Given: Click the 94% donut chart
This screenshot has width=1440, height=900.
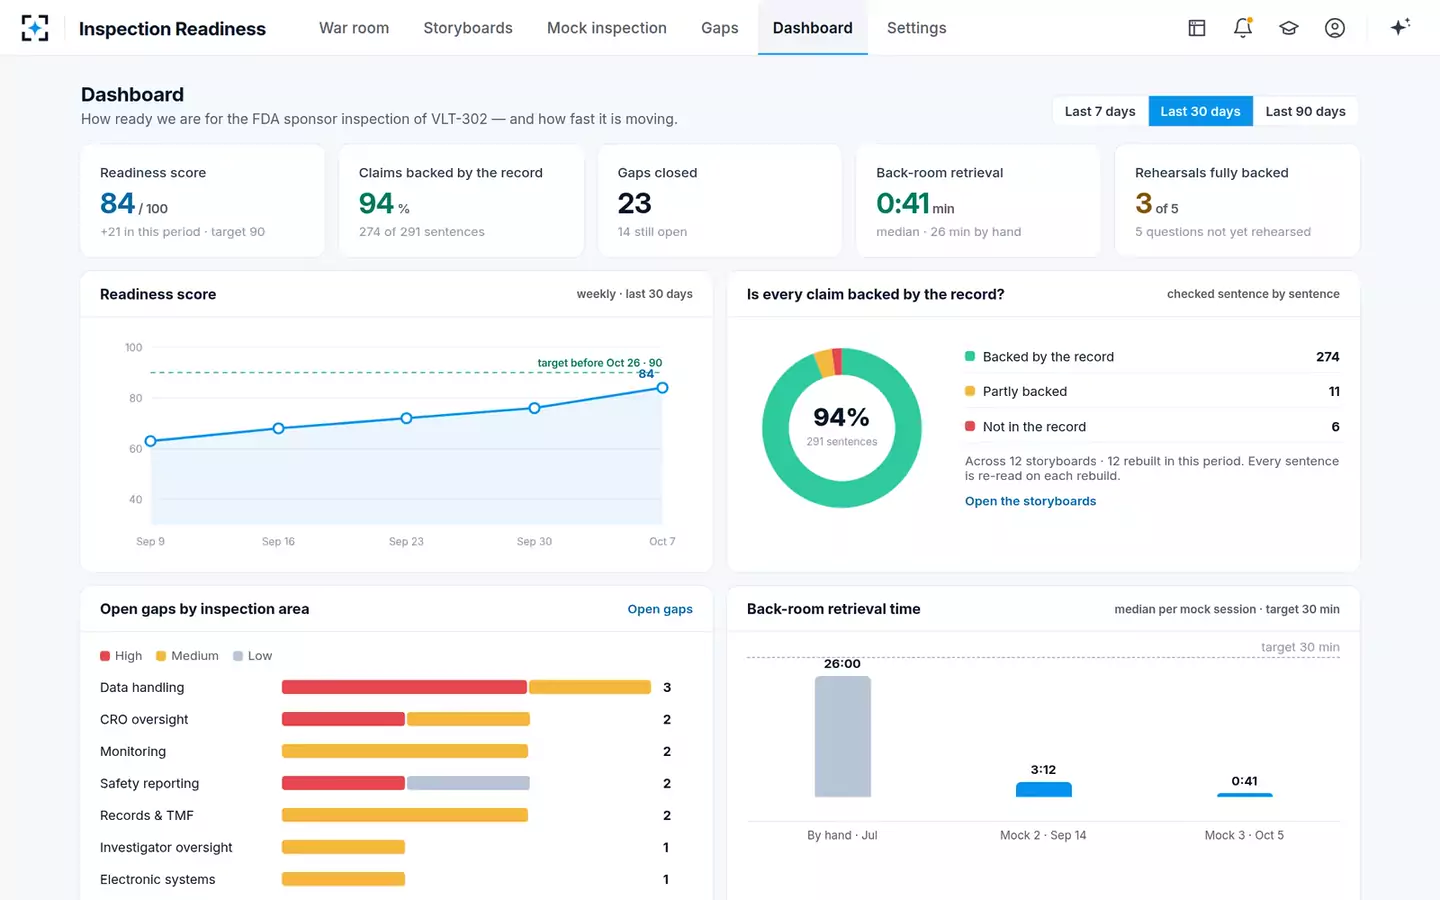Looking at the screenshot, I should tap(842, 428).
